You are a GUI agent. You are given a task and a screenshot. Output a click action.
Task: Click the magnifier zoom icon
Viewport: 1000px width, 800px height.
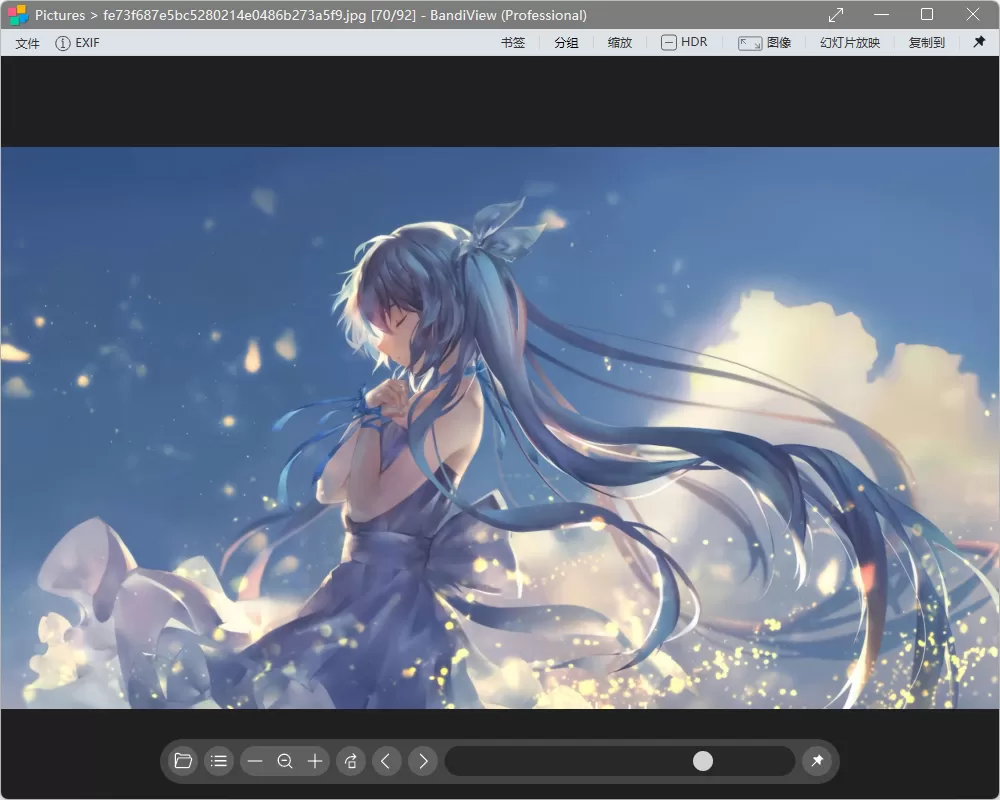285,761
